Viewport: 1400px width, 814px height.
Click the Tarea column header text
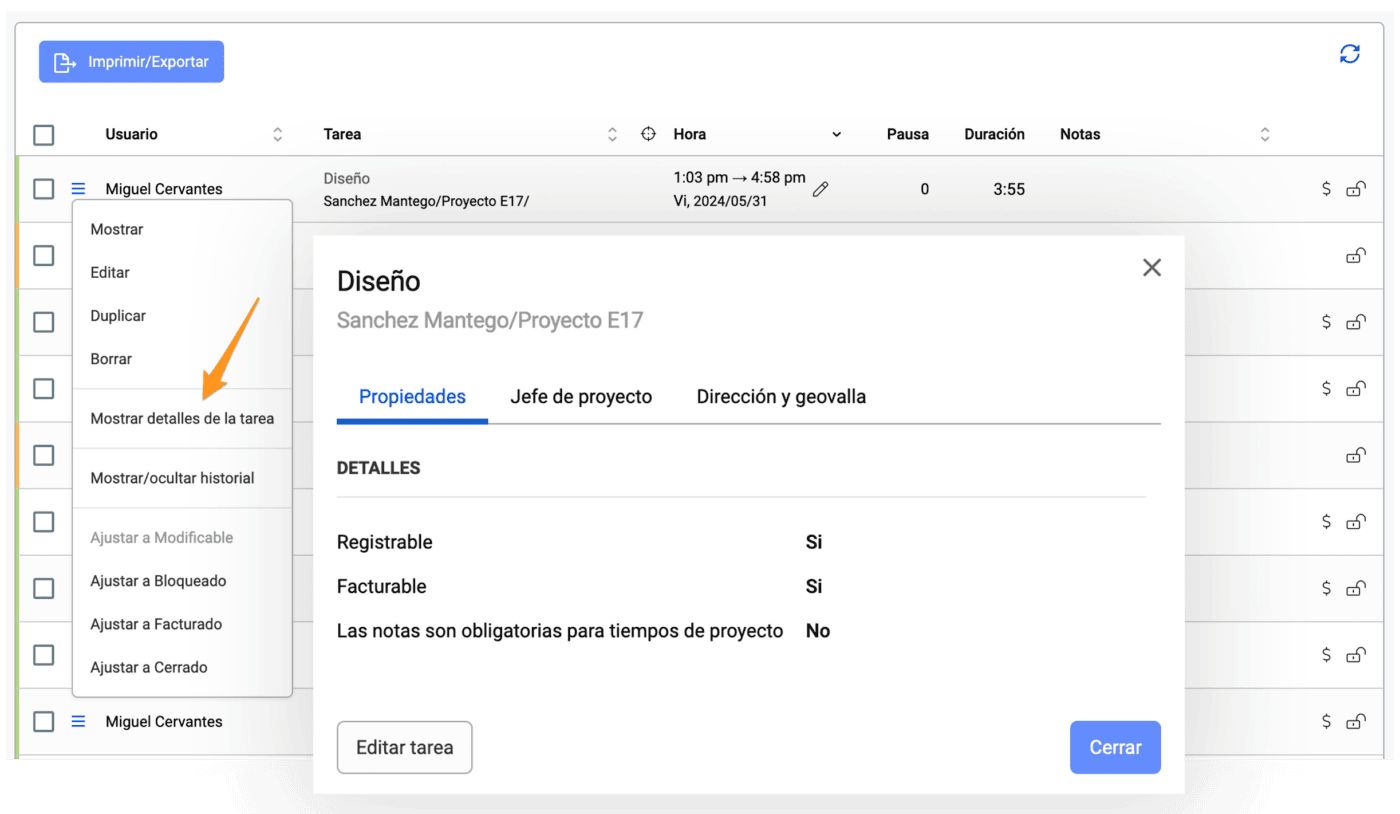[x=342, y=134]
